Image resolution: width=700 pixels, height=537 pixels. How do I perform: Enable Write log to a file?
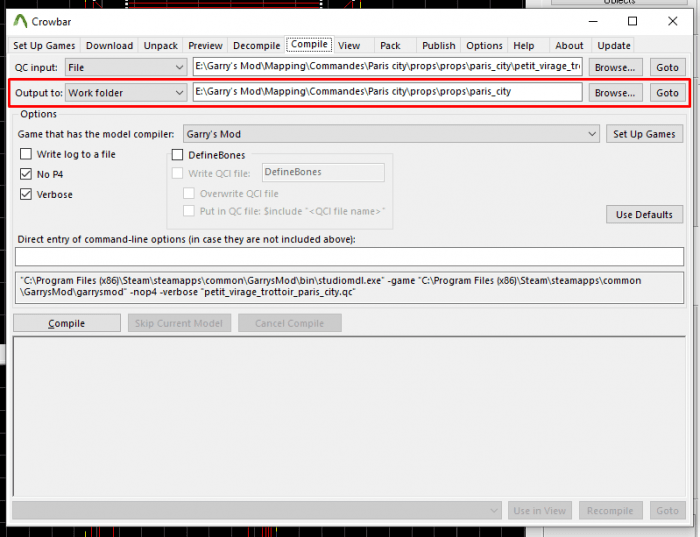click(x=26, y=154)
